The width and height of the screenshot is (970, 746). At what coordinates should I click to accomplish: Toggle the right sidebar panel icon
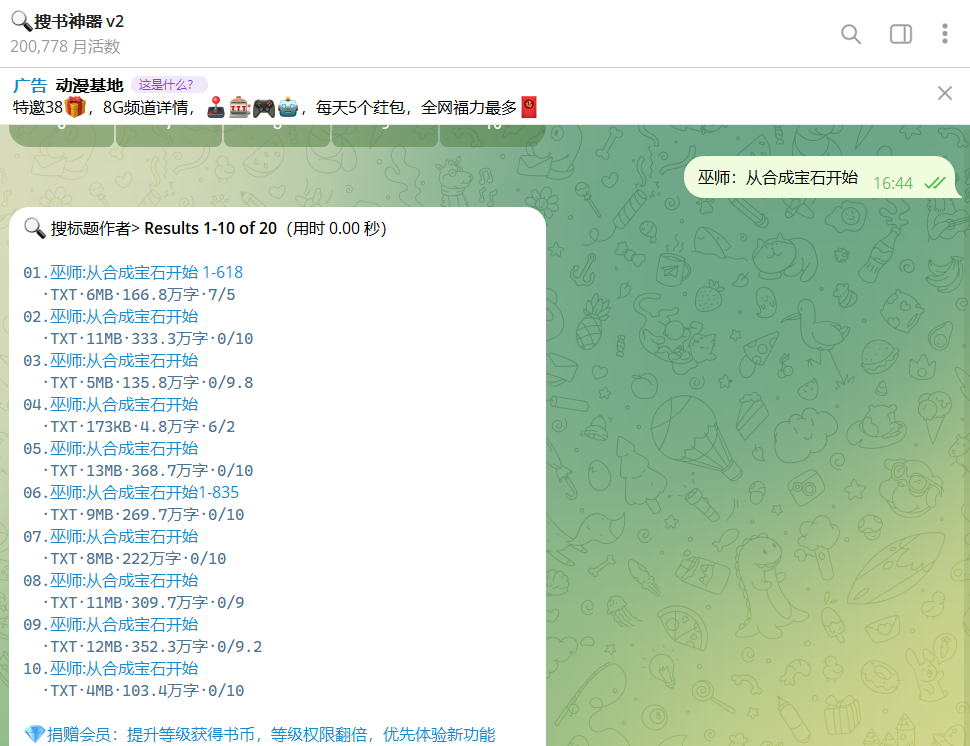[900, 33]
